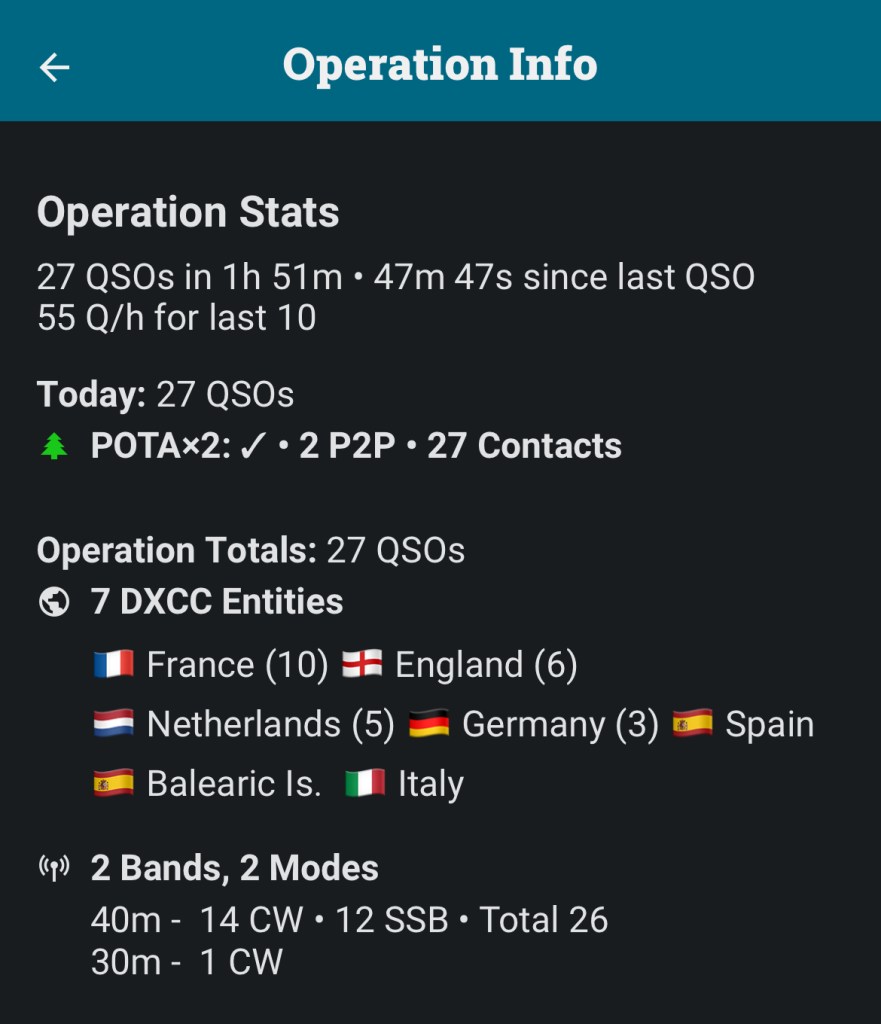Click the 'Today: 27 QSOs' line
Screen dimensions: 881x1024
tap(165, 394)
